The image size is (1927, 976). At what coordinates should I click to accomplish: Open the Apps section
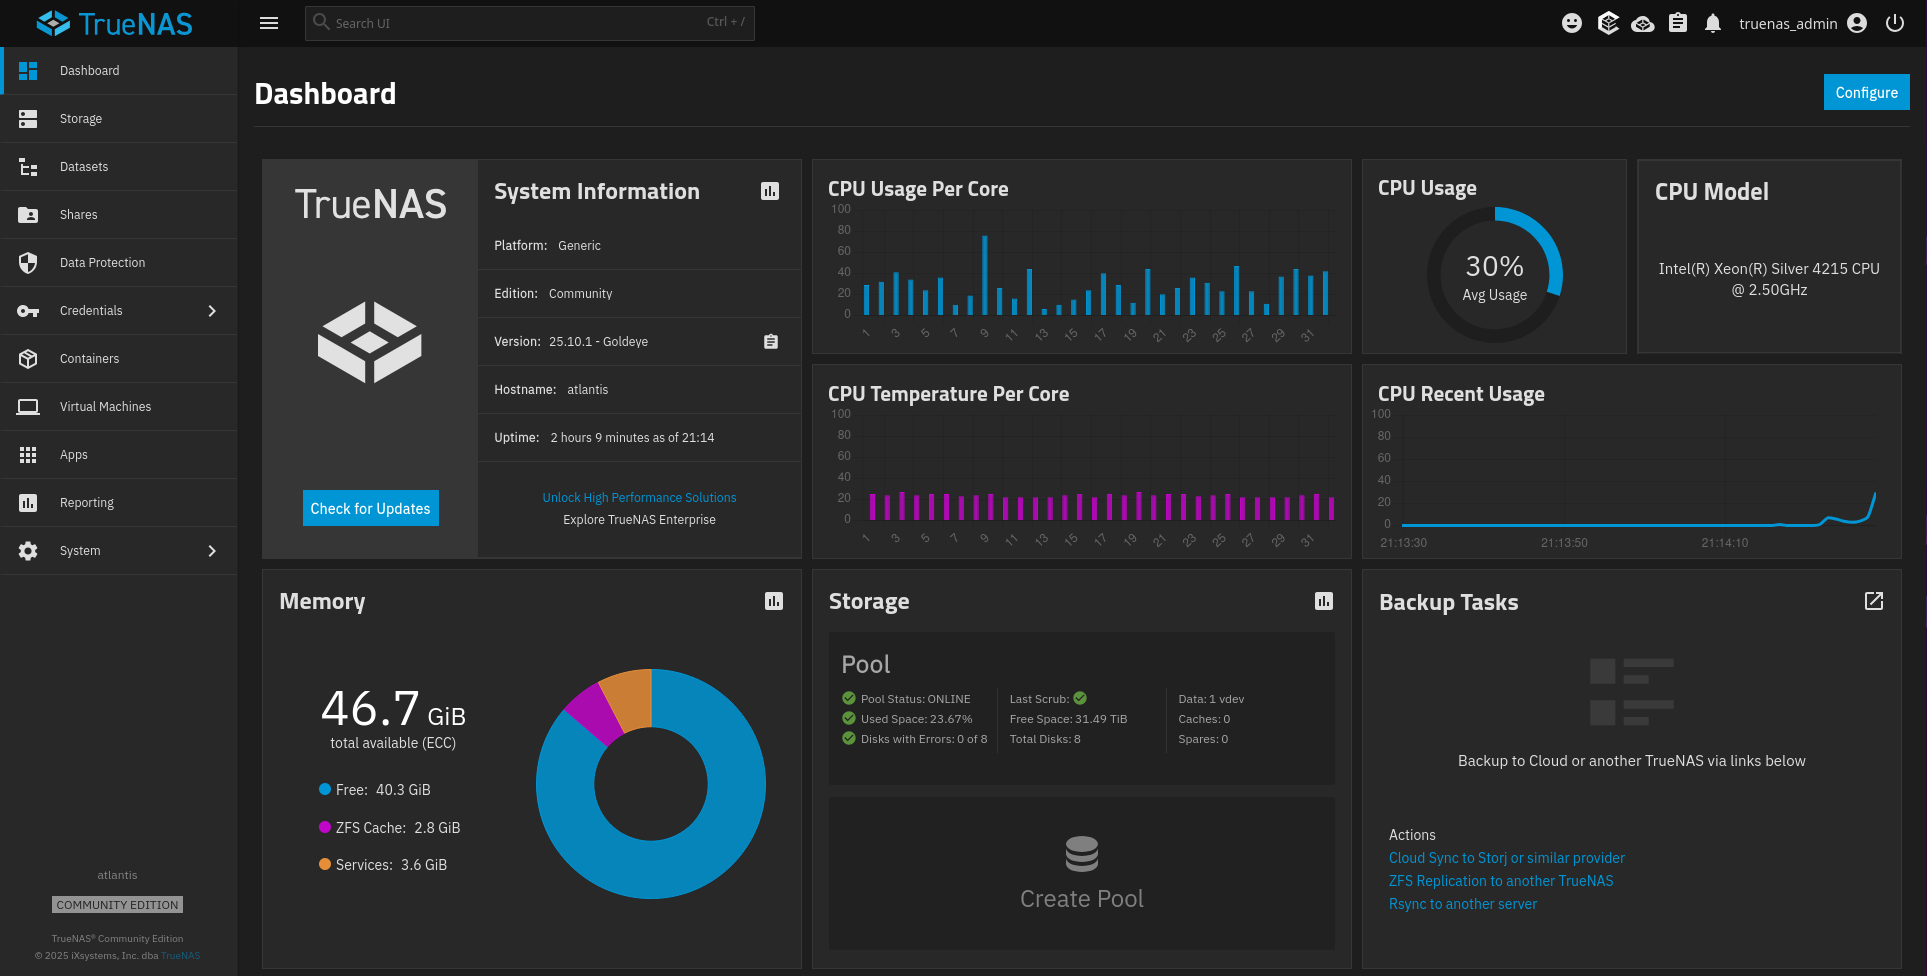tap(73, 454)
